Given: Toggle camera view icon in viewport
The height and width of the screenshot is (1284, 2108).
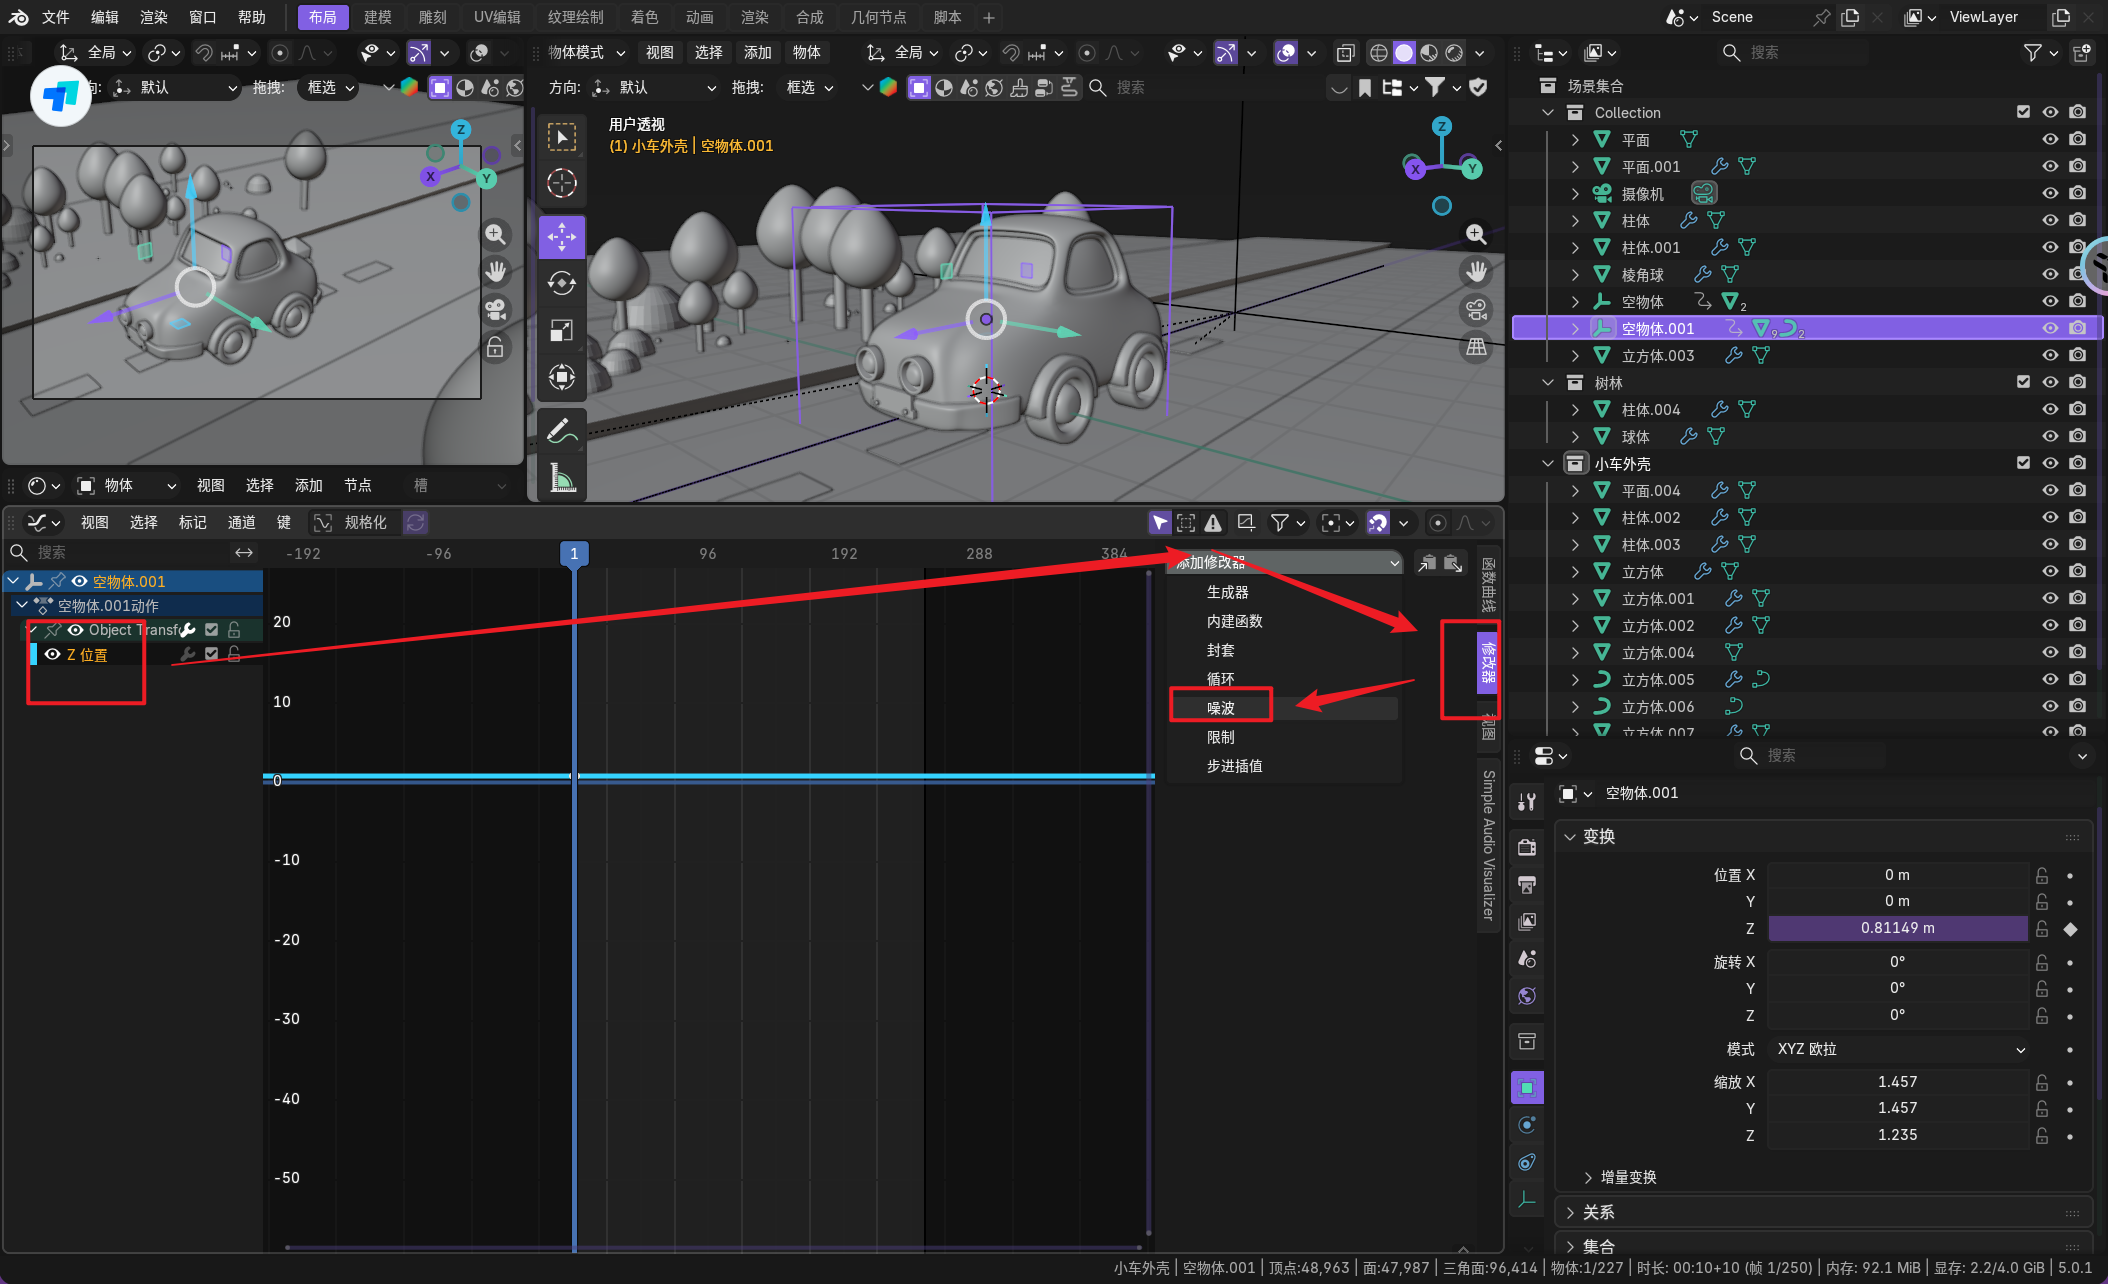Looking at the screenshot, I should point(1476,310).
